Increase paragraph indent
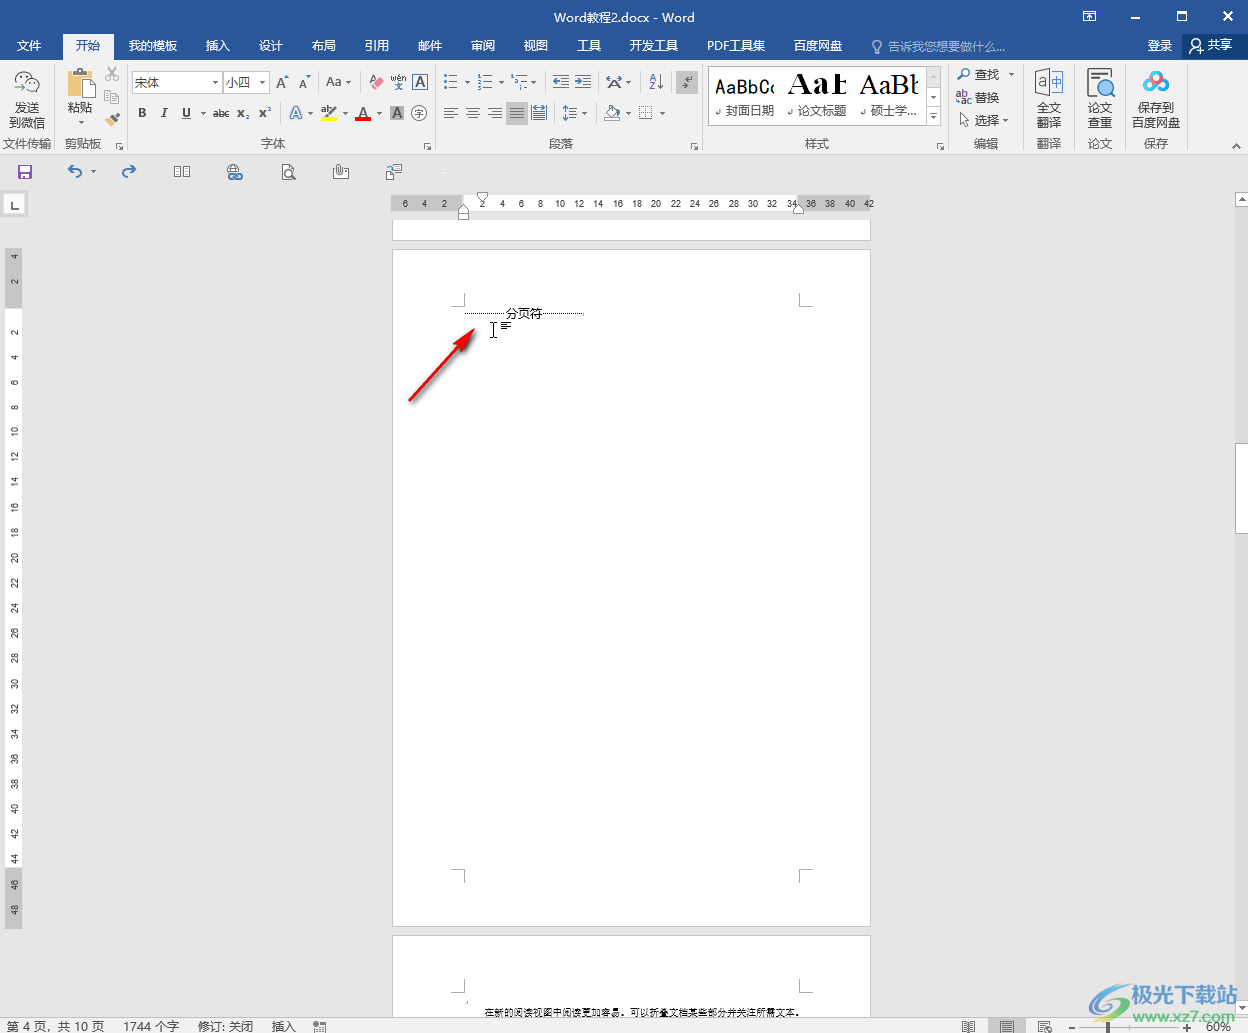The image size is (1248, 1033). (583, 82)
